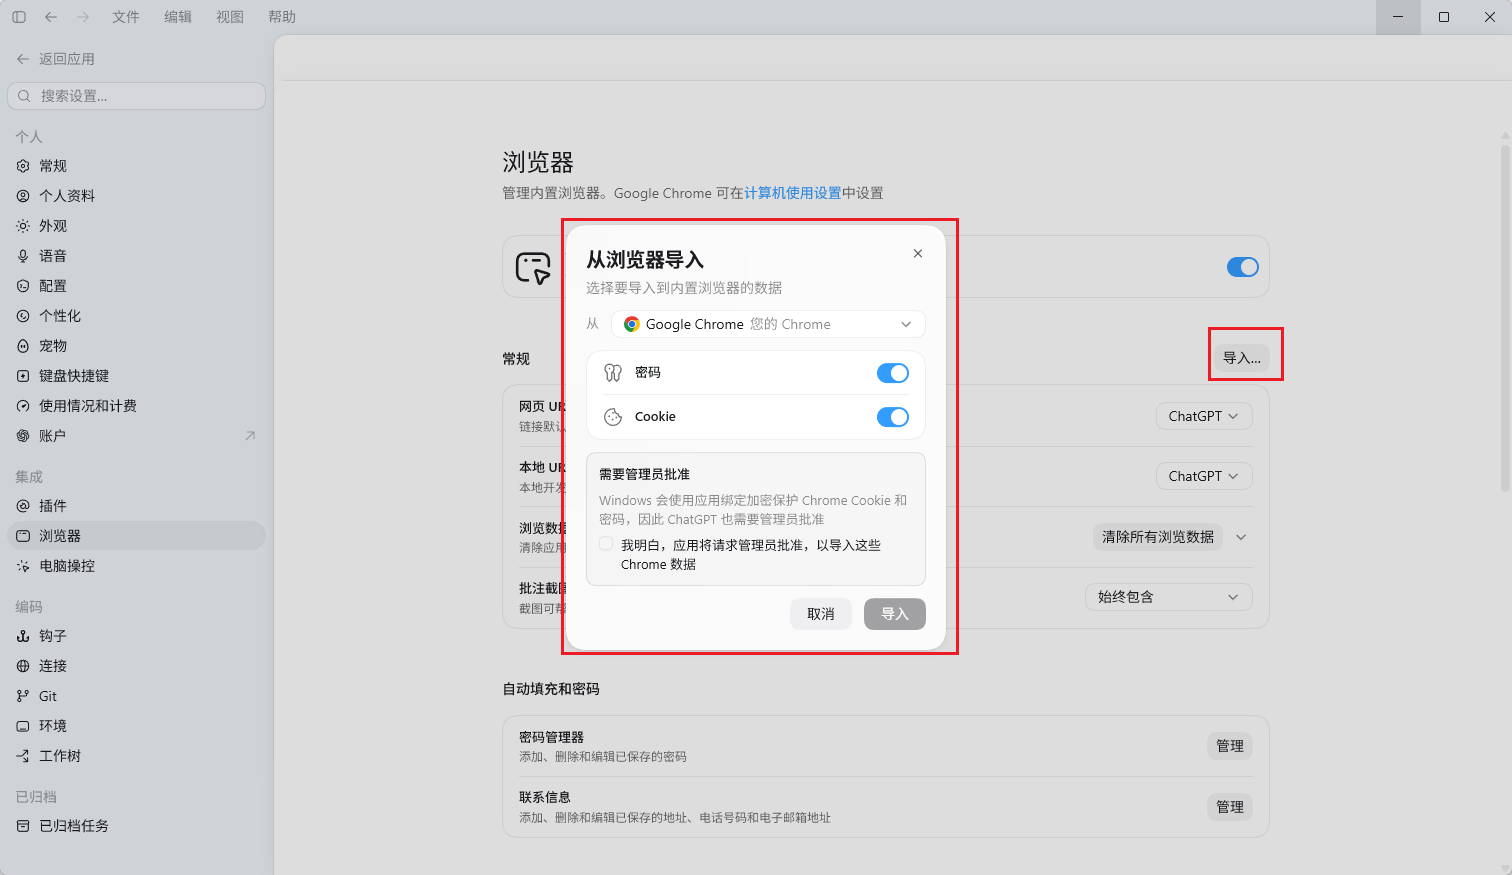The image size is (1512, 875).
Task: Open 语音 microphone icon
Action: coord(23,256)
